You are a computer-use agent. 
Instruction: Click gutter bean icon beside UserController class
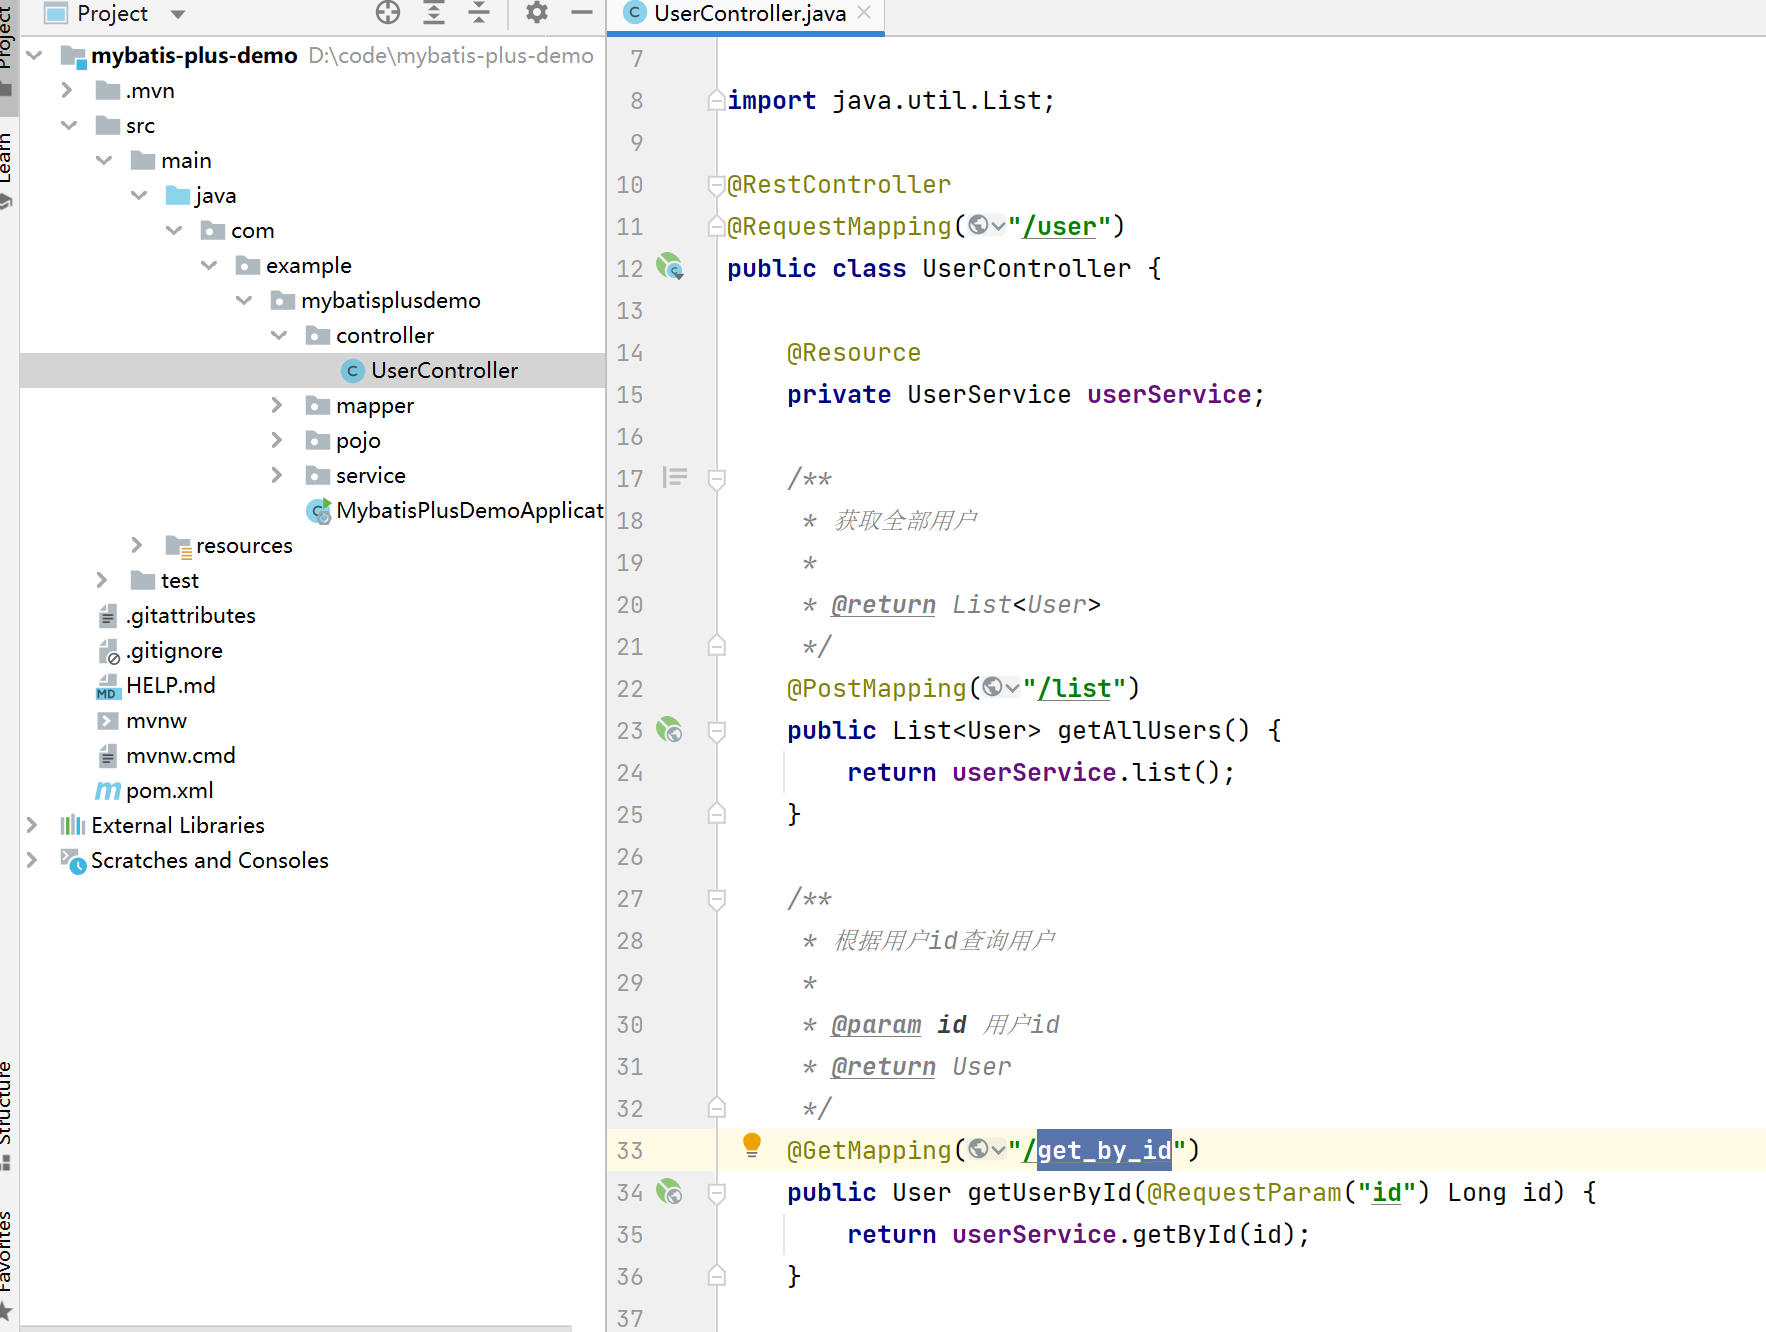coord(669,267)
